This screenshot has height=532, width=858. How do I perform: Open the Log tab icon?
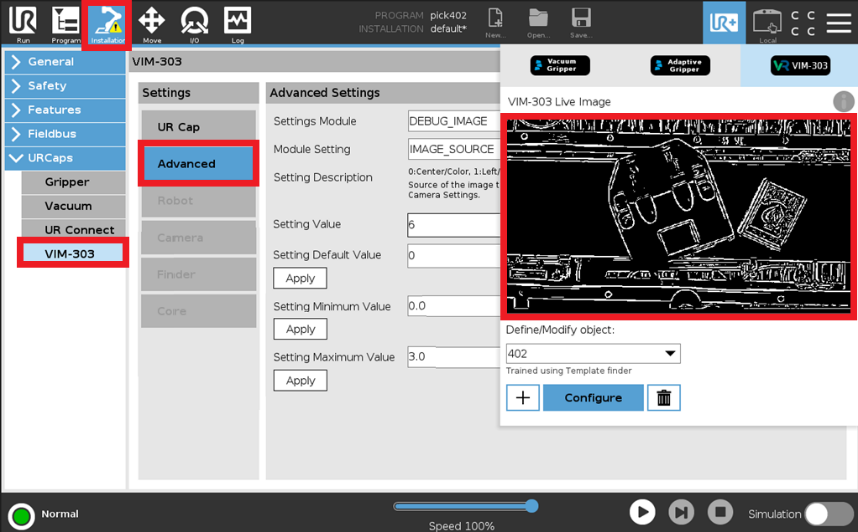click(x=237, y=23)
